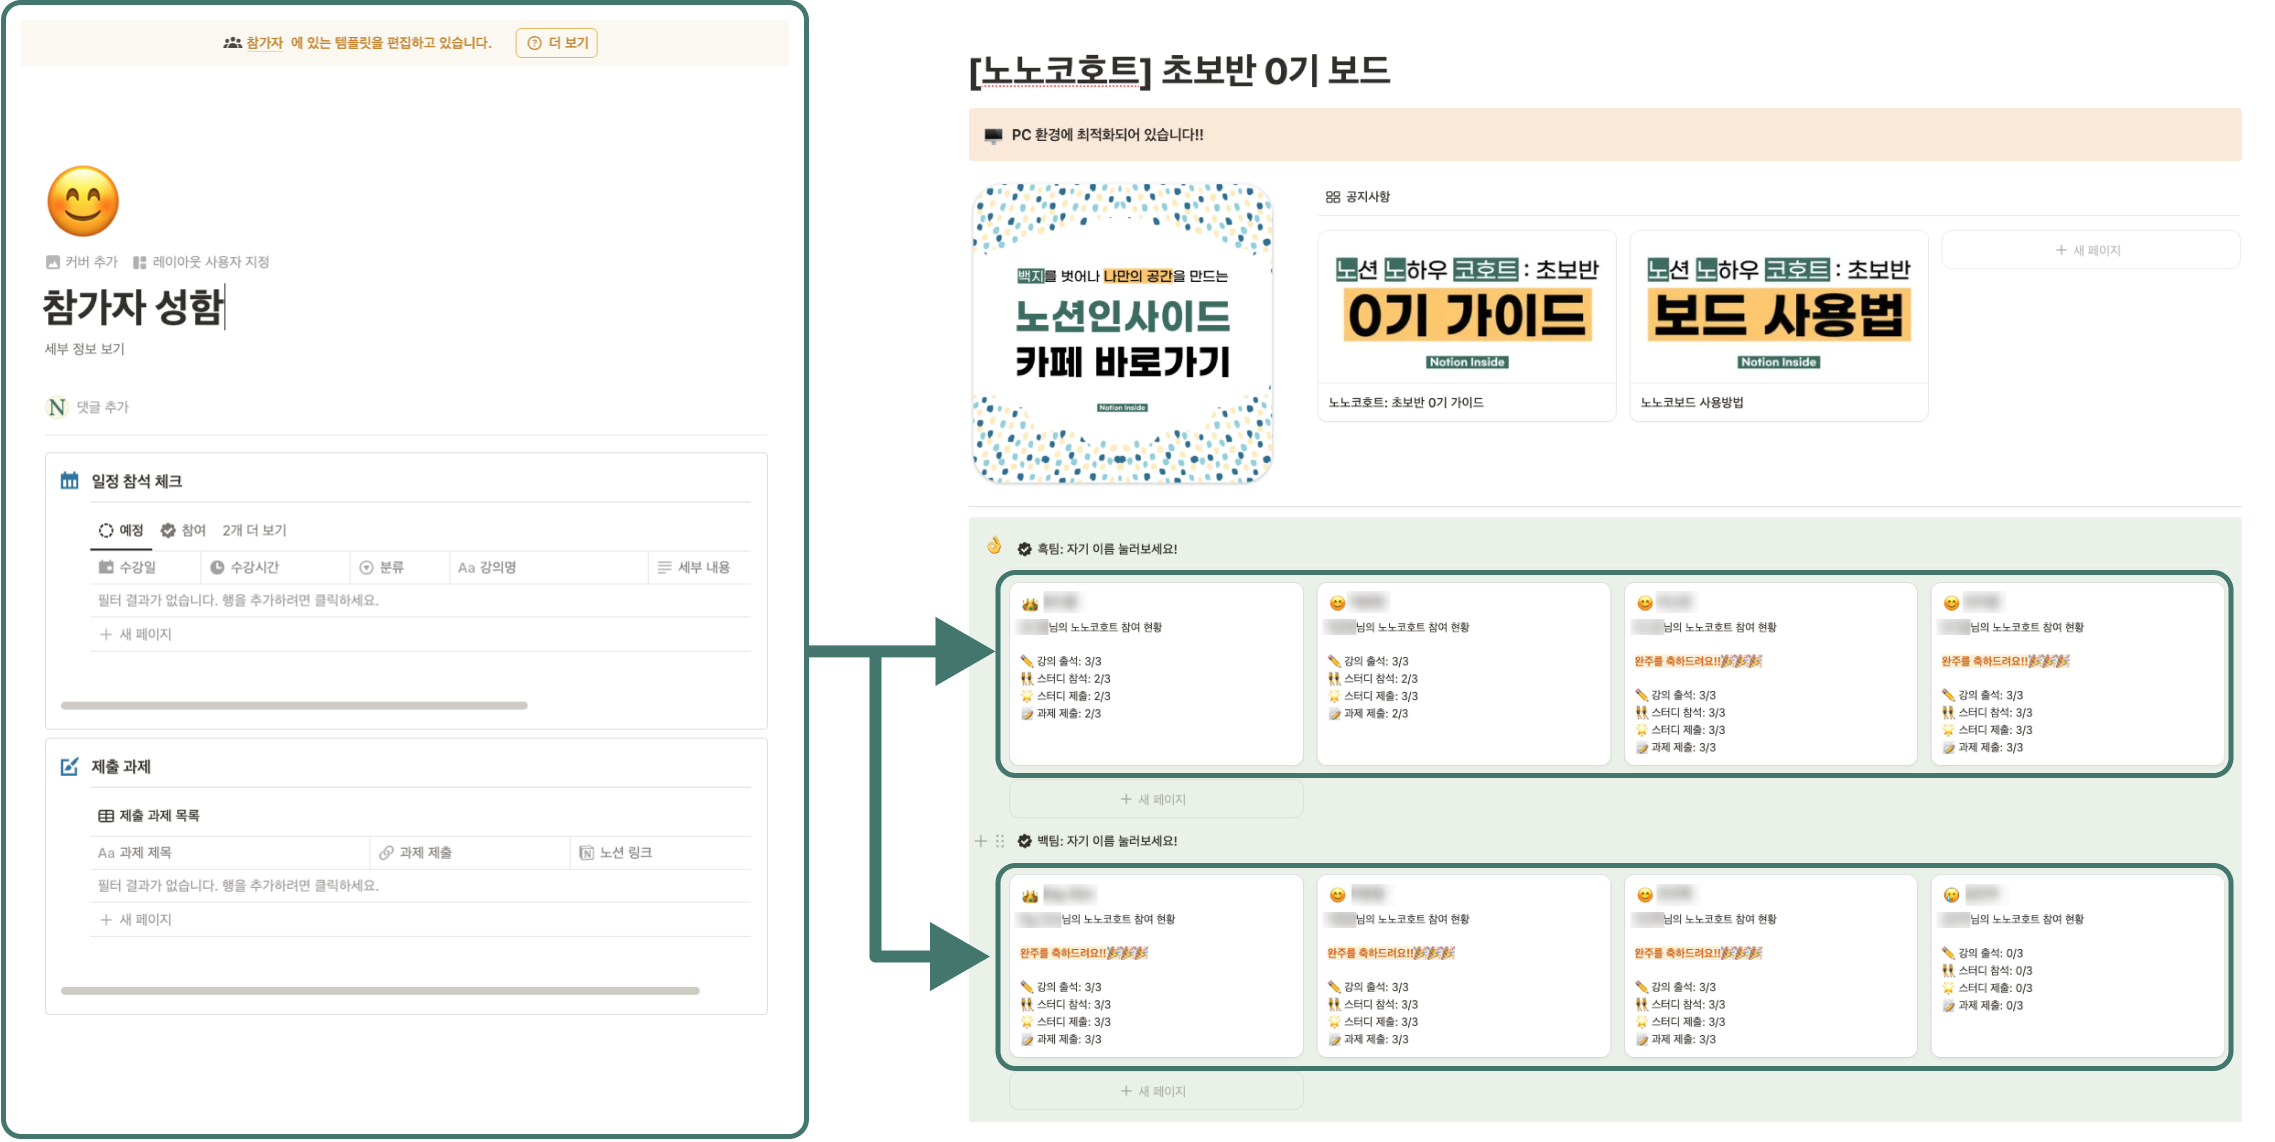Image resolution: width=2275 pixels, height=1142 pixels.
Task: Click the OK hand emoji icon
Action: [993, 545]
